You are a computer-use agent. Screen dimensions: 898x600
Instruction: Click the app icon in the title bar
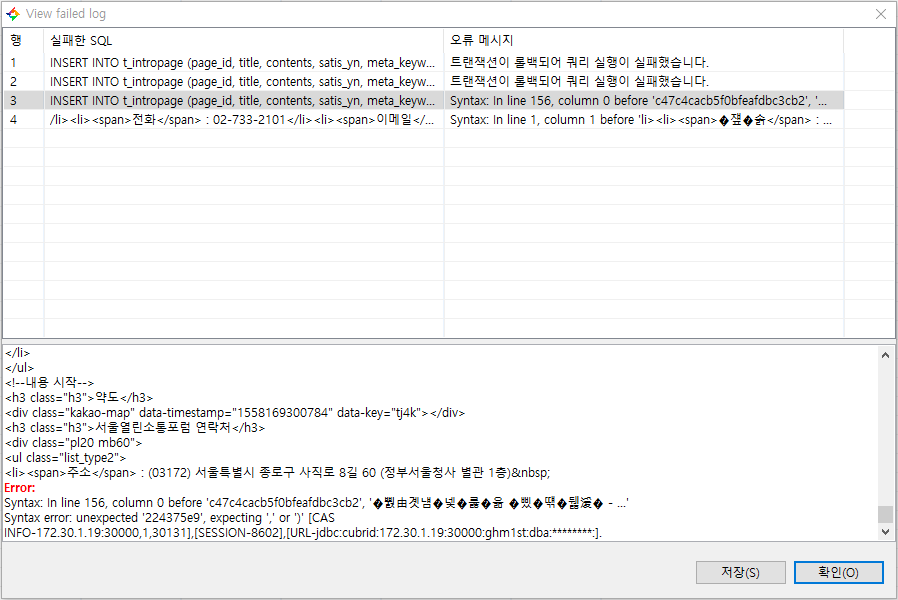pos(12,14)
